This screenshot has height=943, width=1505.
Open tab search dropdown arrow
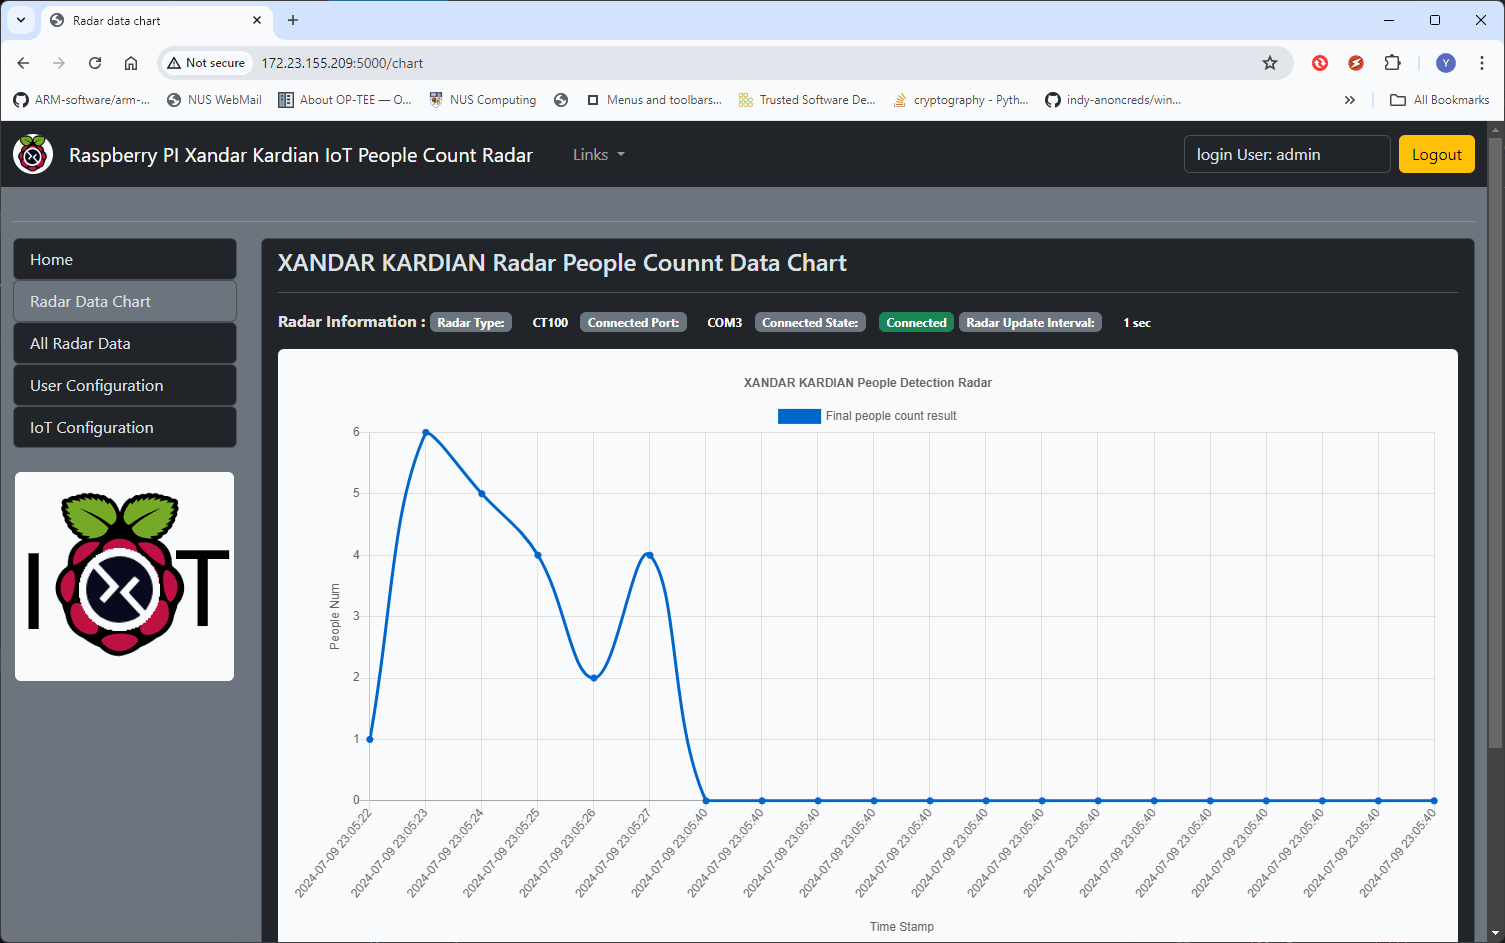coord(21,20)
